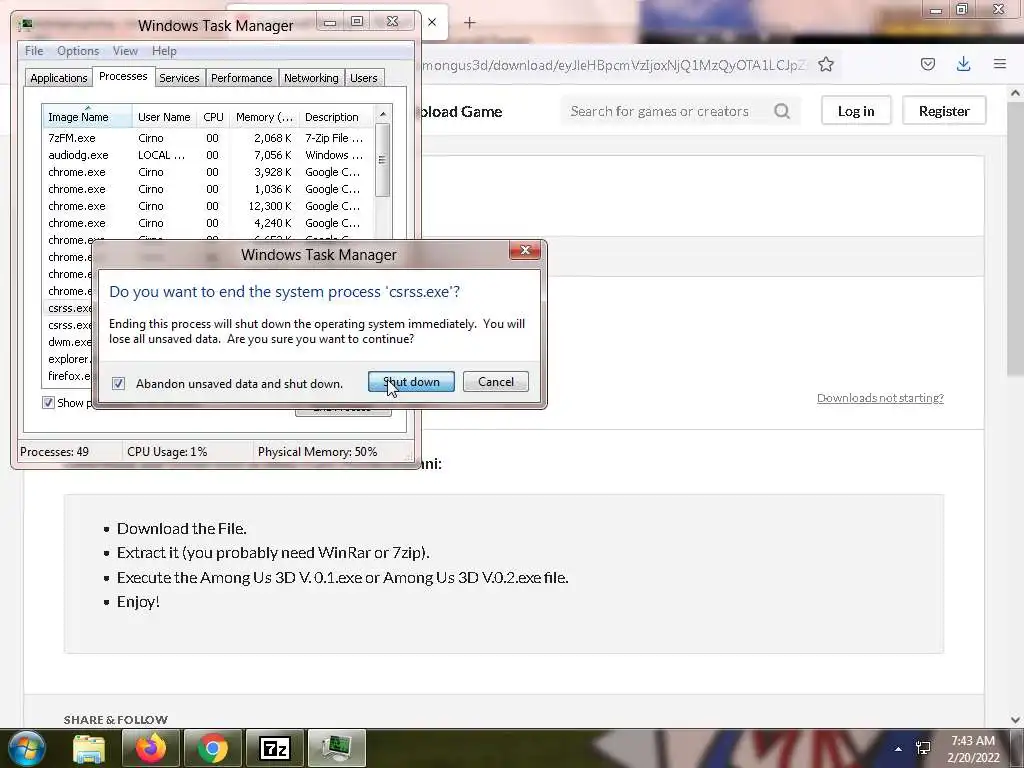Open the taskbar clock and date

coord(973,749)
